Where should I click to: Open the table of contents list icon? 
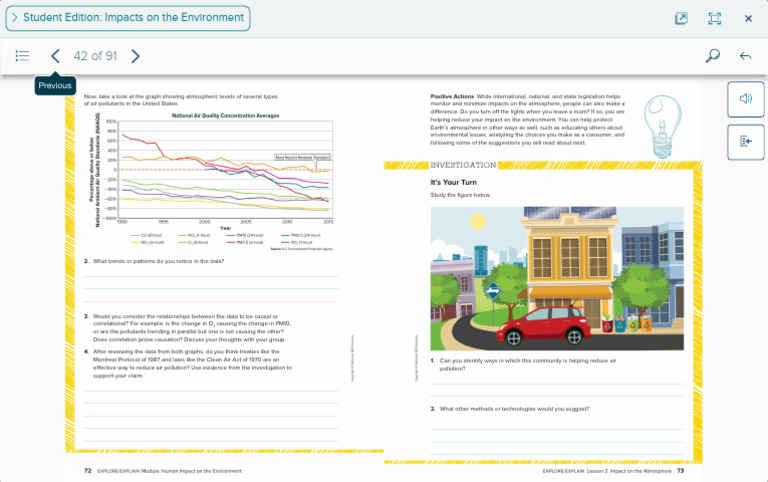[22, 56]
